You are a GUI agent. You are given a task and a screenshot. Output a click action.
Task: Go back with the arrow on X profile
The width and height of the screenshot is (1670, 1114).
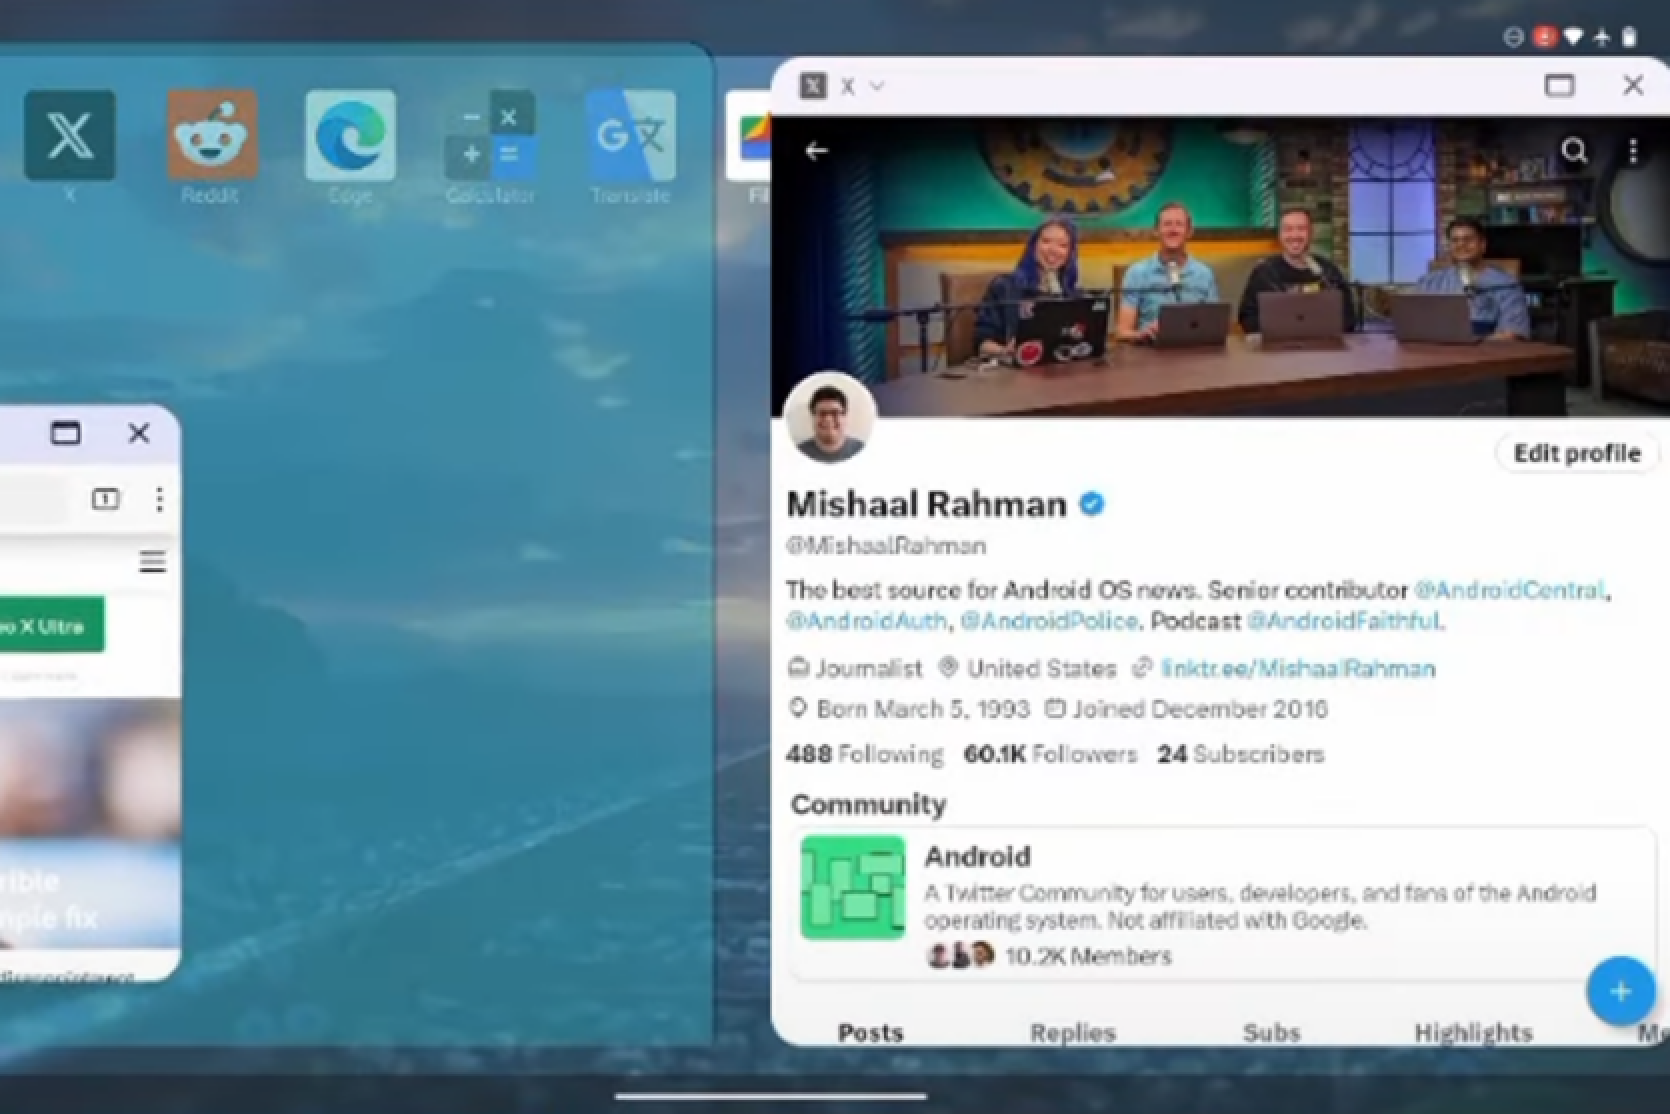(817, 151)
